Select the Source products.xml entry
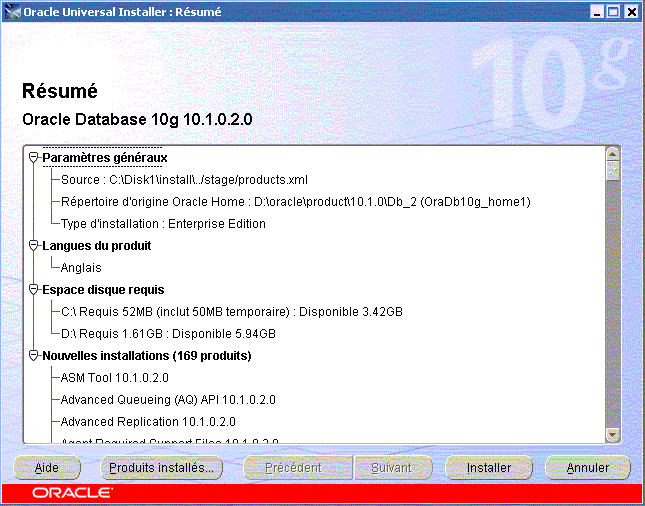 click(183, 180)
